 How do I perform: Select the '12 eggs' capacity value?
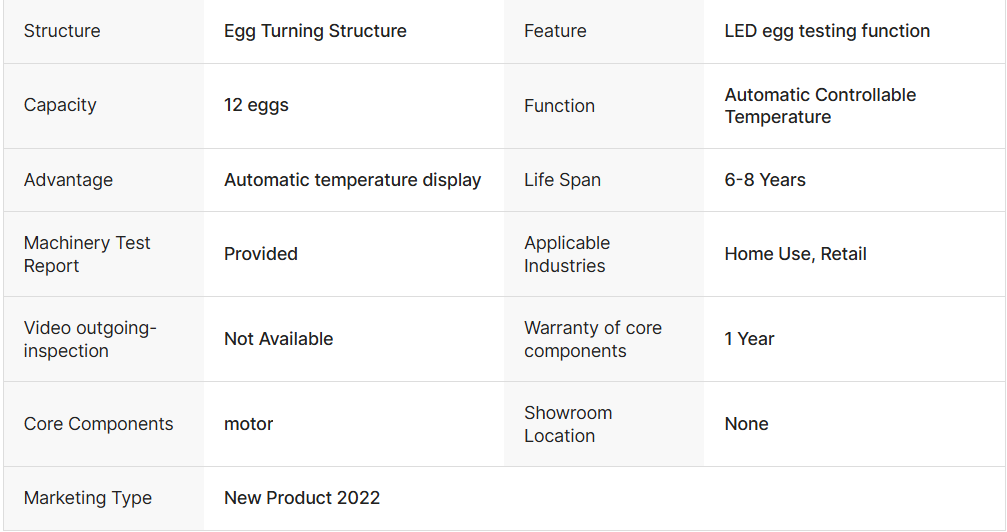coord(256,105)
